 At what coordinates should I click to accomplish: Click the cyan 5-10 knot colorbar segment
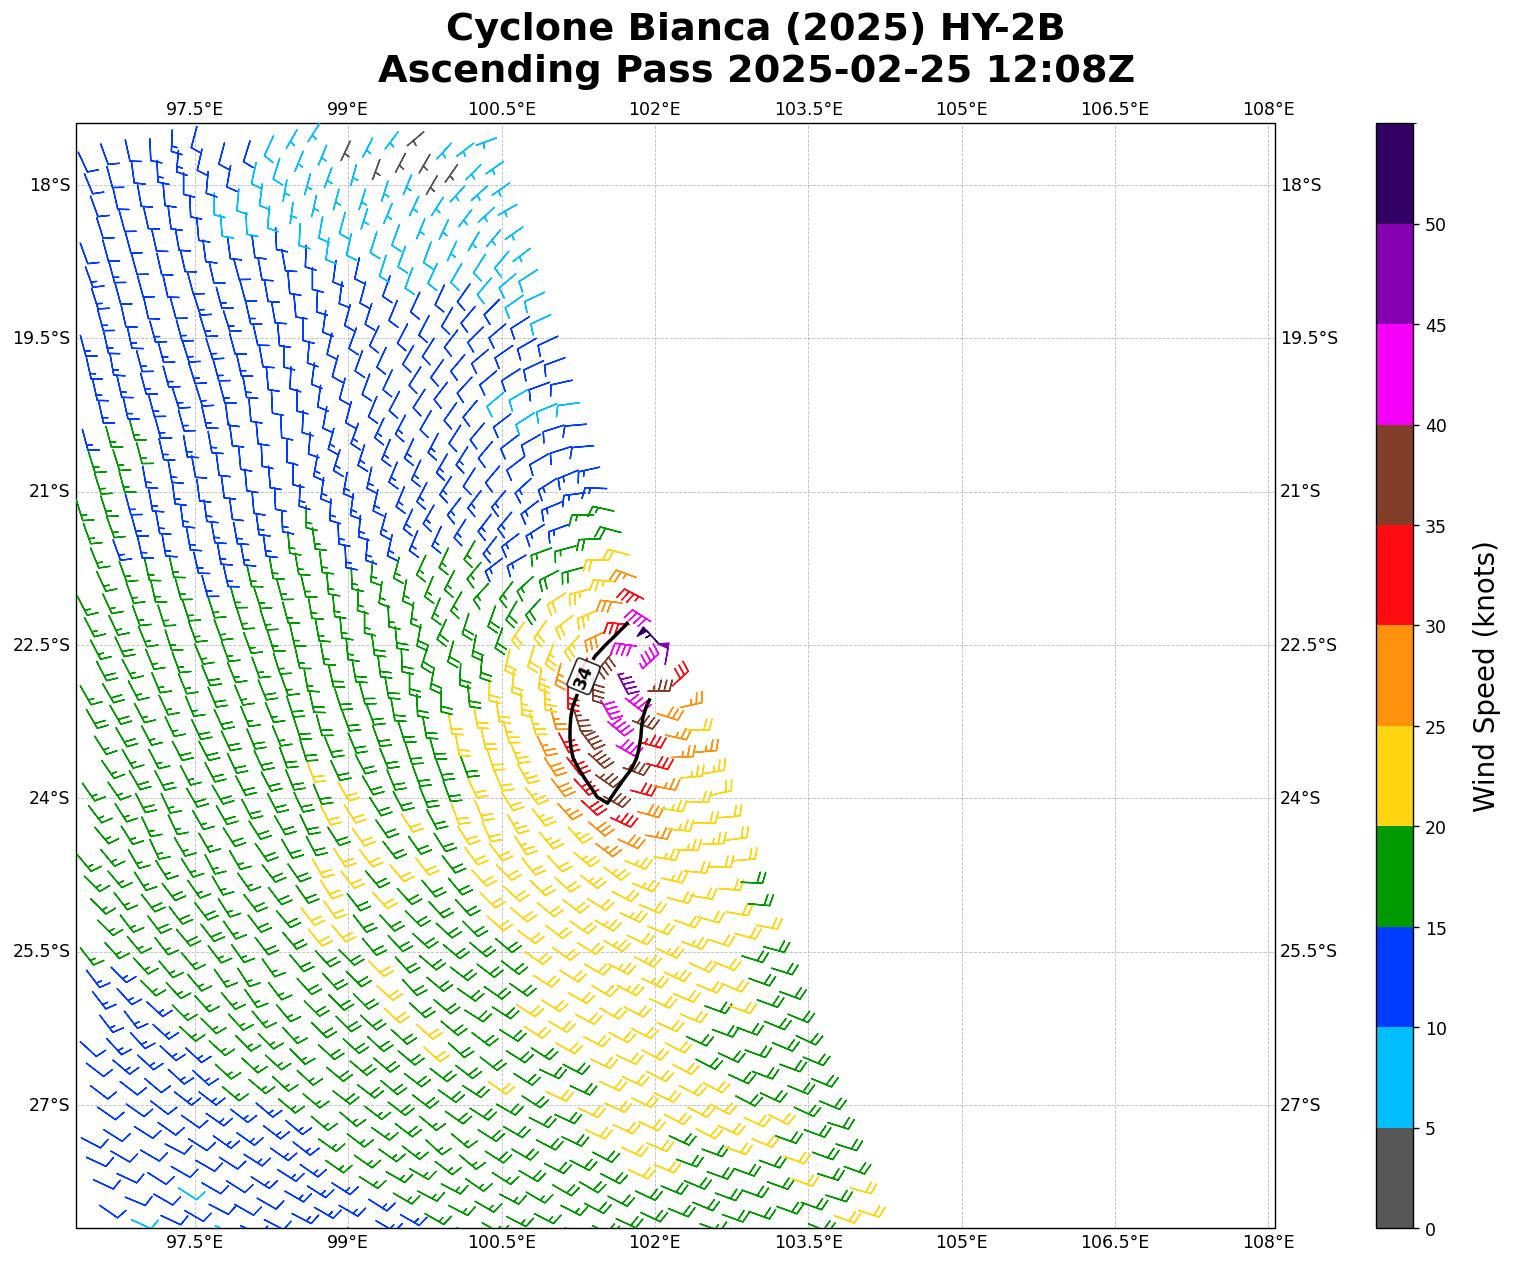point(1394,1077)
